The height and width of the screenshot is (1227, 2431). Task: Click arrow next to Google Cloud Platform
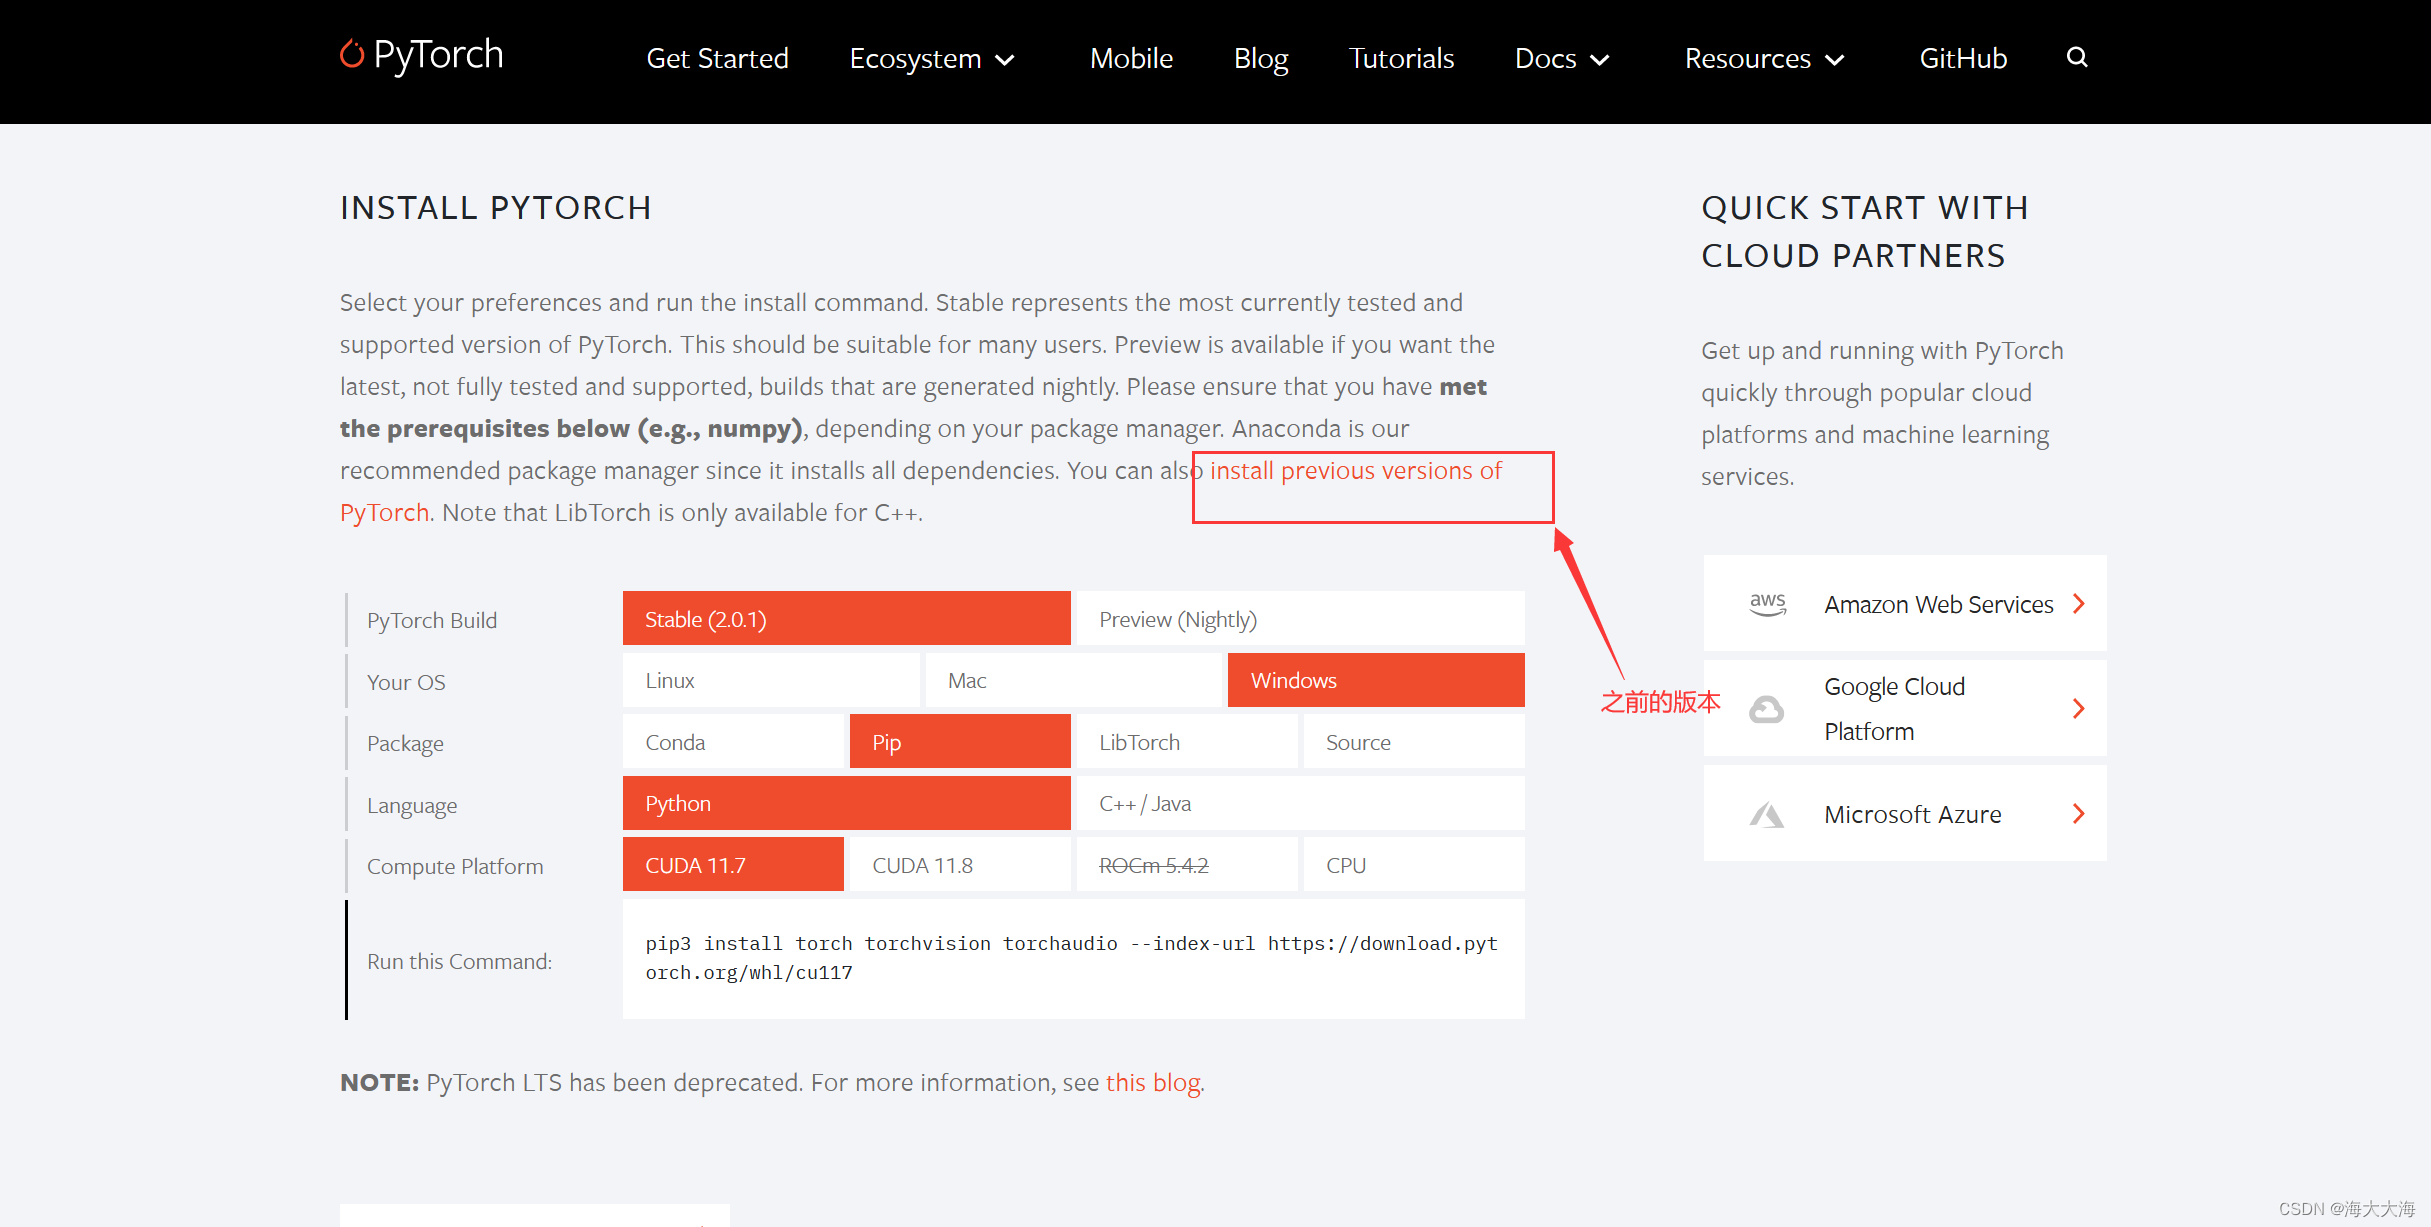pos(2079,709)
